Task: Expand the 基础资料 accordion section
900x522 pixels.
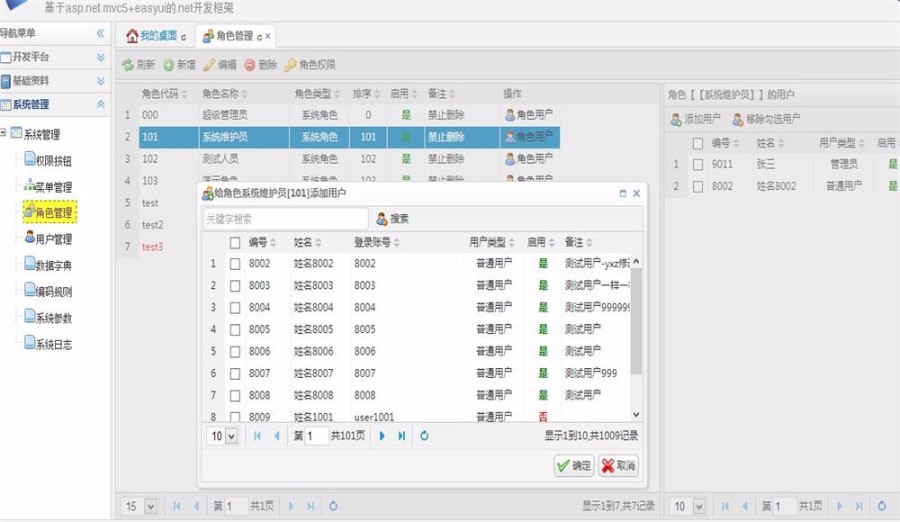Action: [100, 81]
